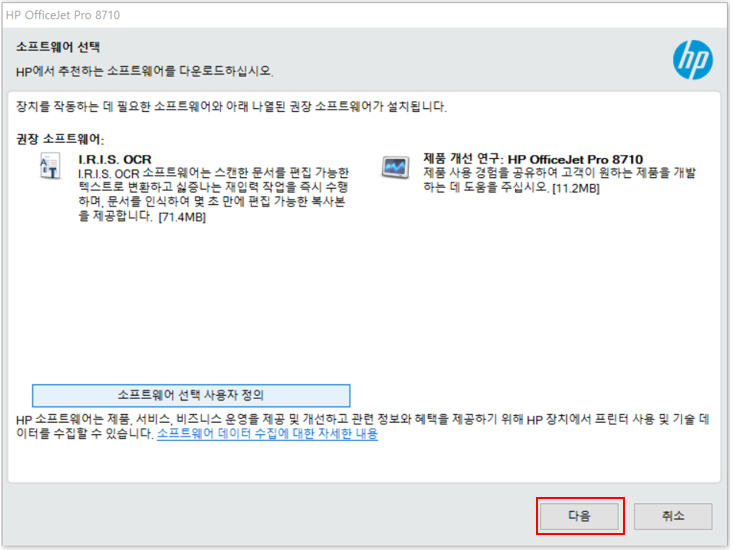Open 소프트웨어 선택 사용자 정의 button
This screenshot has width=733, height=550.
pos(191,395)
